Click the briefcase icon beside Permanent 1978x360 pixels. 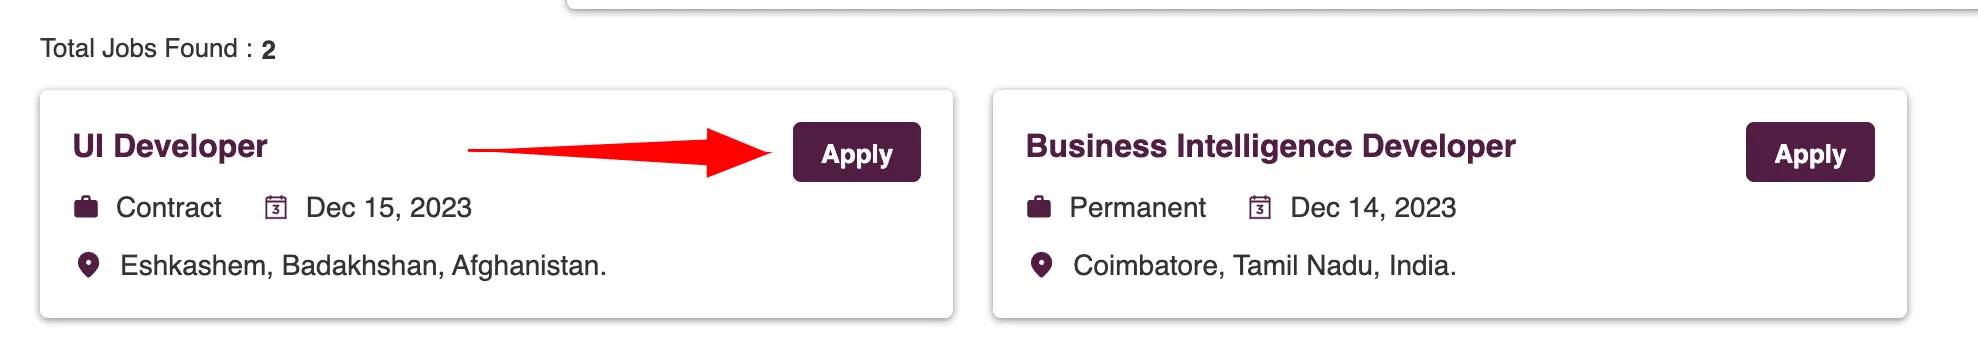(x=1039, y=207)
